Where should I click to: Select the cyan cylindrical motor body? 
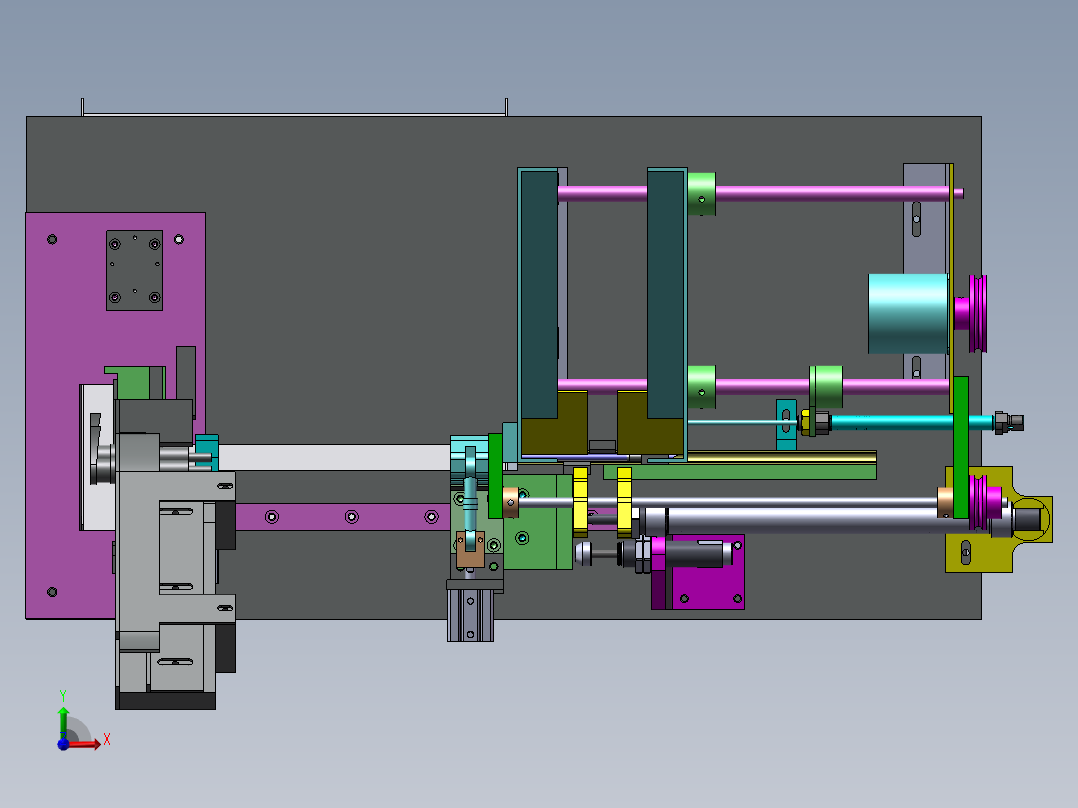coord(908,314)
